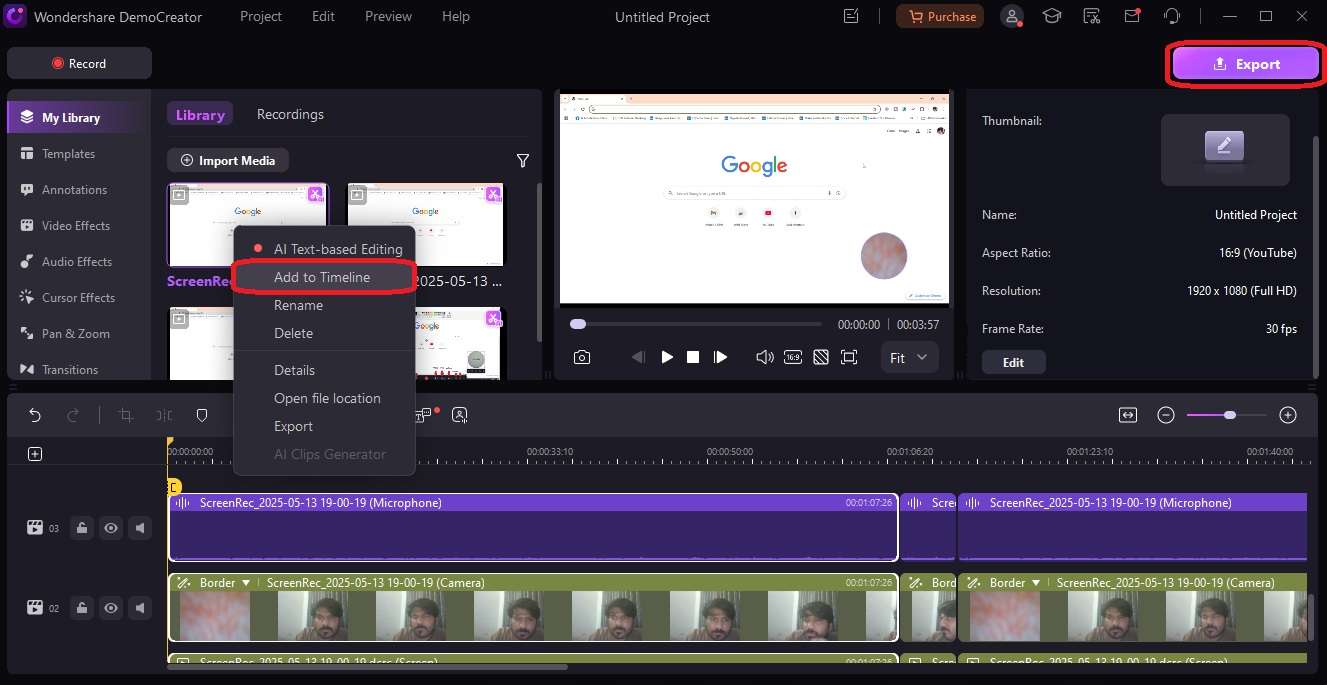Open the Edit menu in menu bar
1327x685 pixels.
coord(323,16)
